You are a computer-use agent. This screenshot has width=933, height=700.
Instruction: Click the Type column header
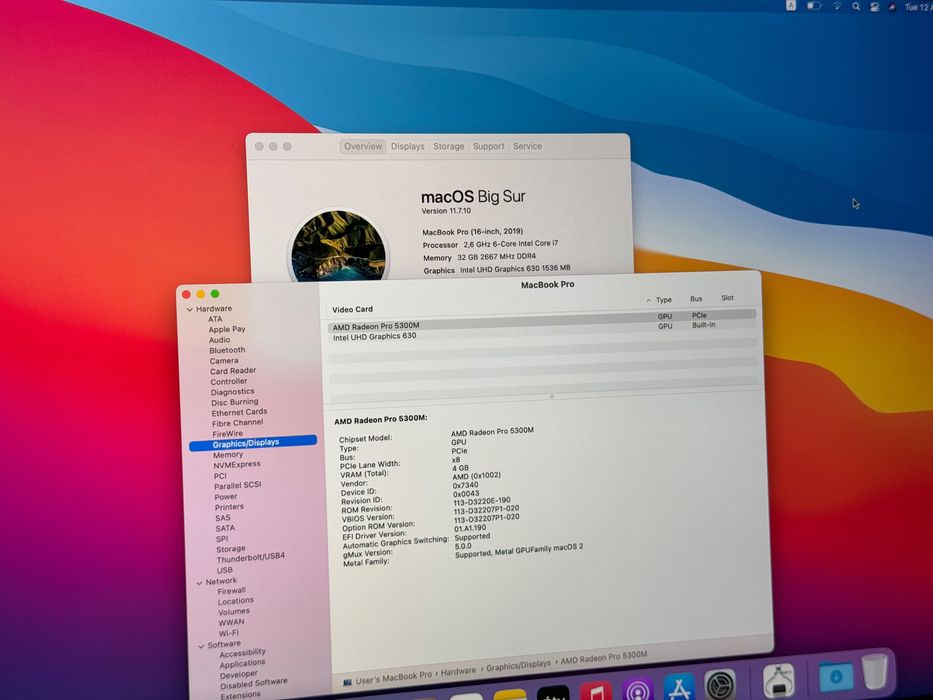coord(663,300)
